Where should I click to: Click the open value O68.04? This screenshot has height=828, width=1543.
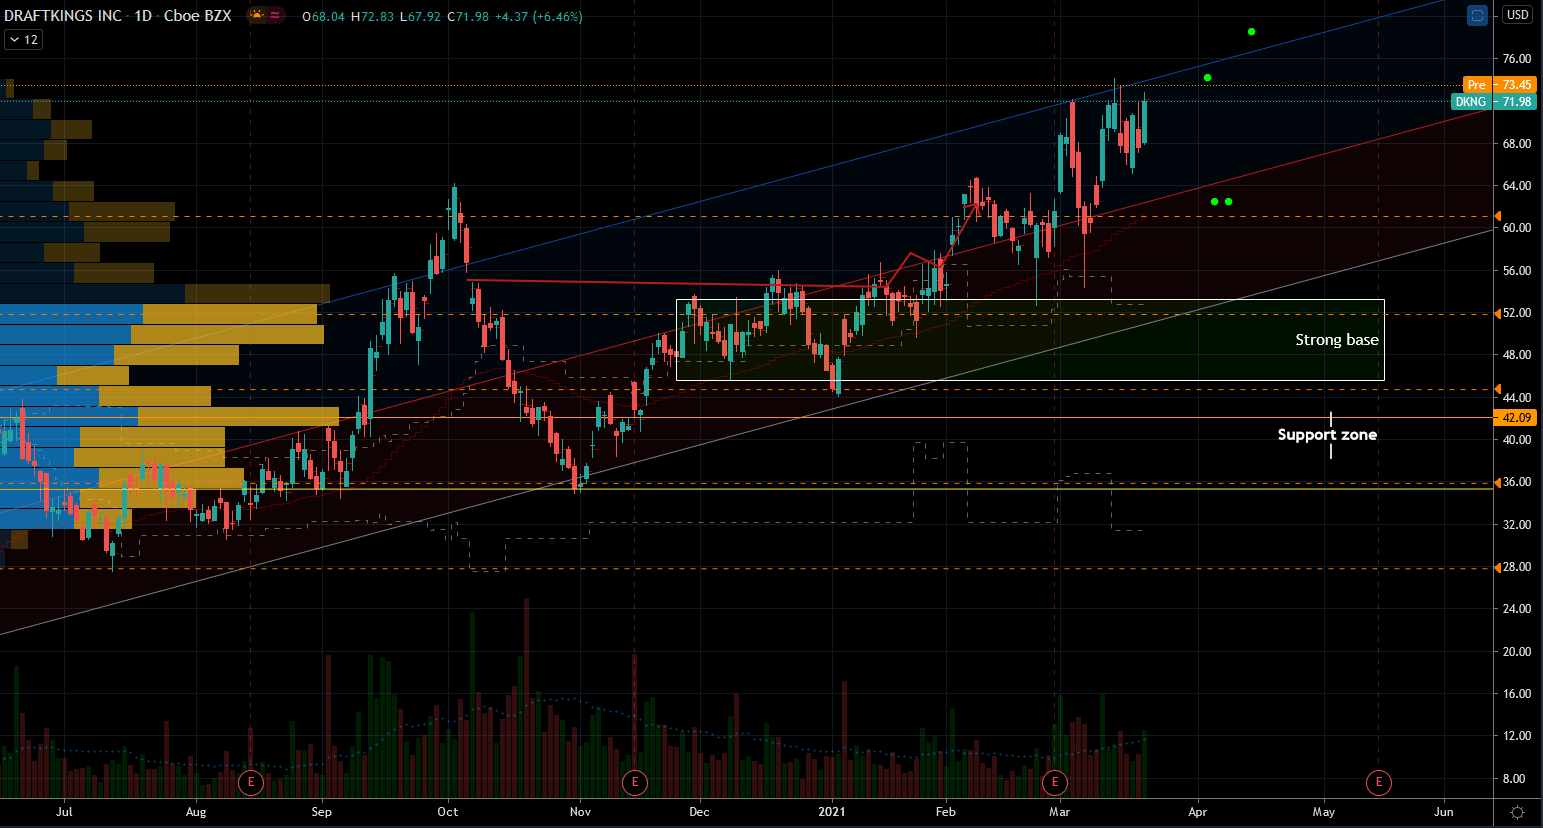[323, 16]
